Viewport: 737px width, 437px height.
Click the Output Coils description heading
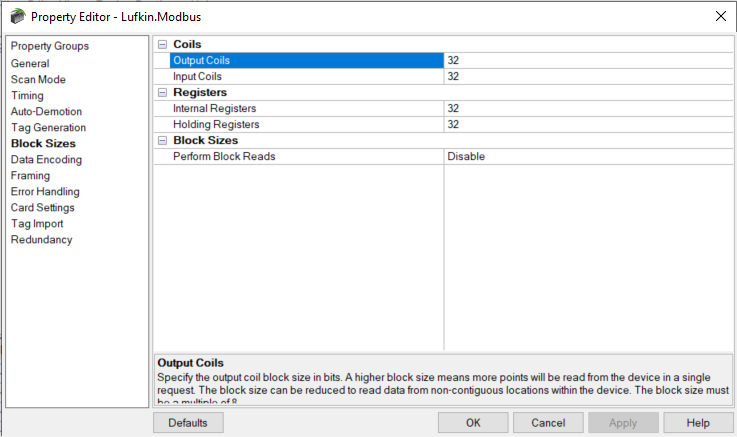(x=190, y=363)
